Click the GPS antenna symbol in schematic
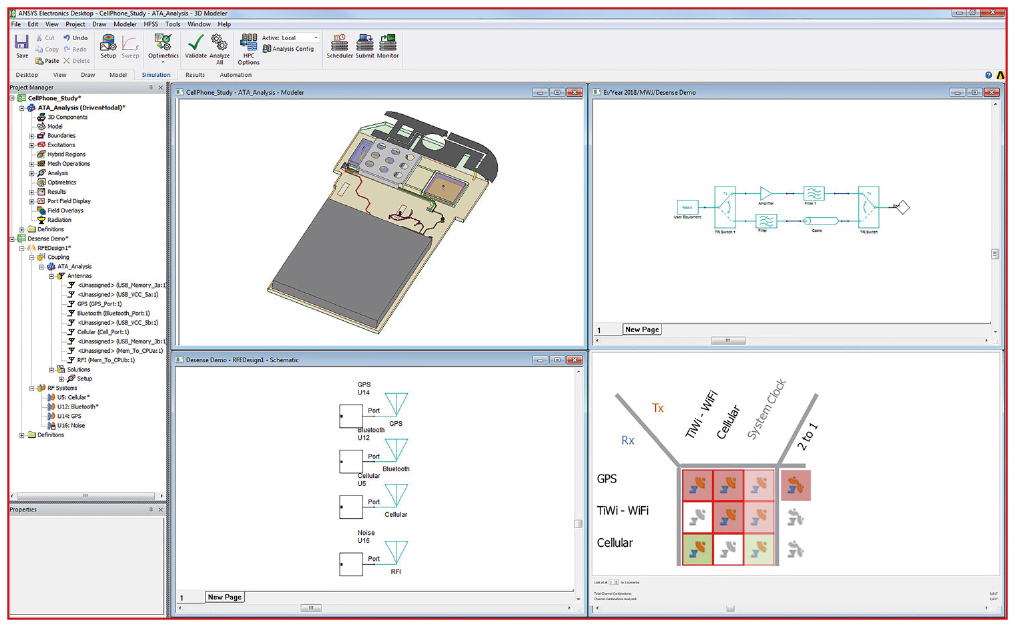1015x627 pixels. click(x=396, y=404)
